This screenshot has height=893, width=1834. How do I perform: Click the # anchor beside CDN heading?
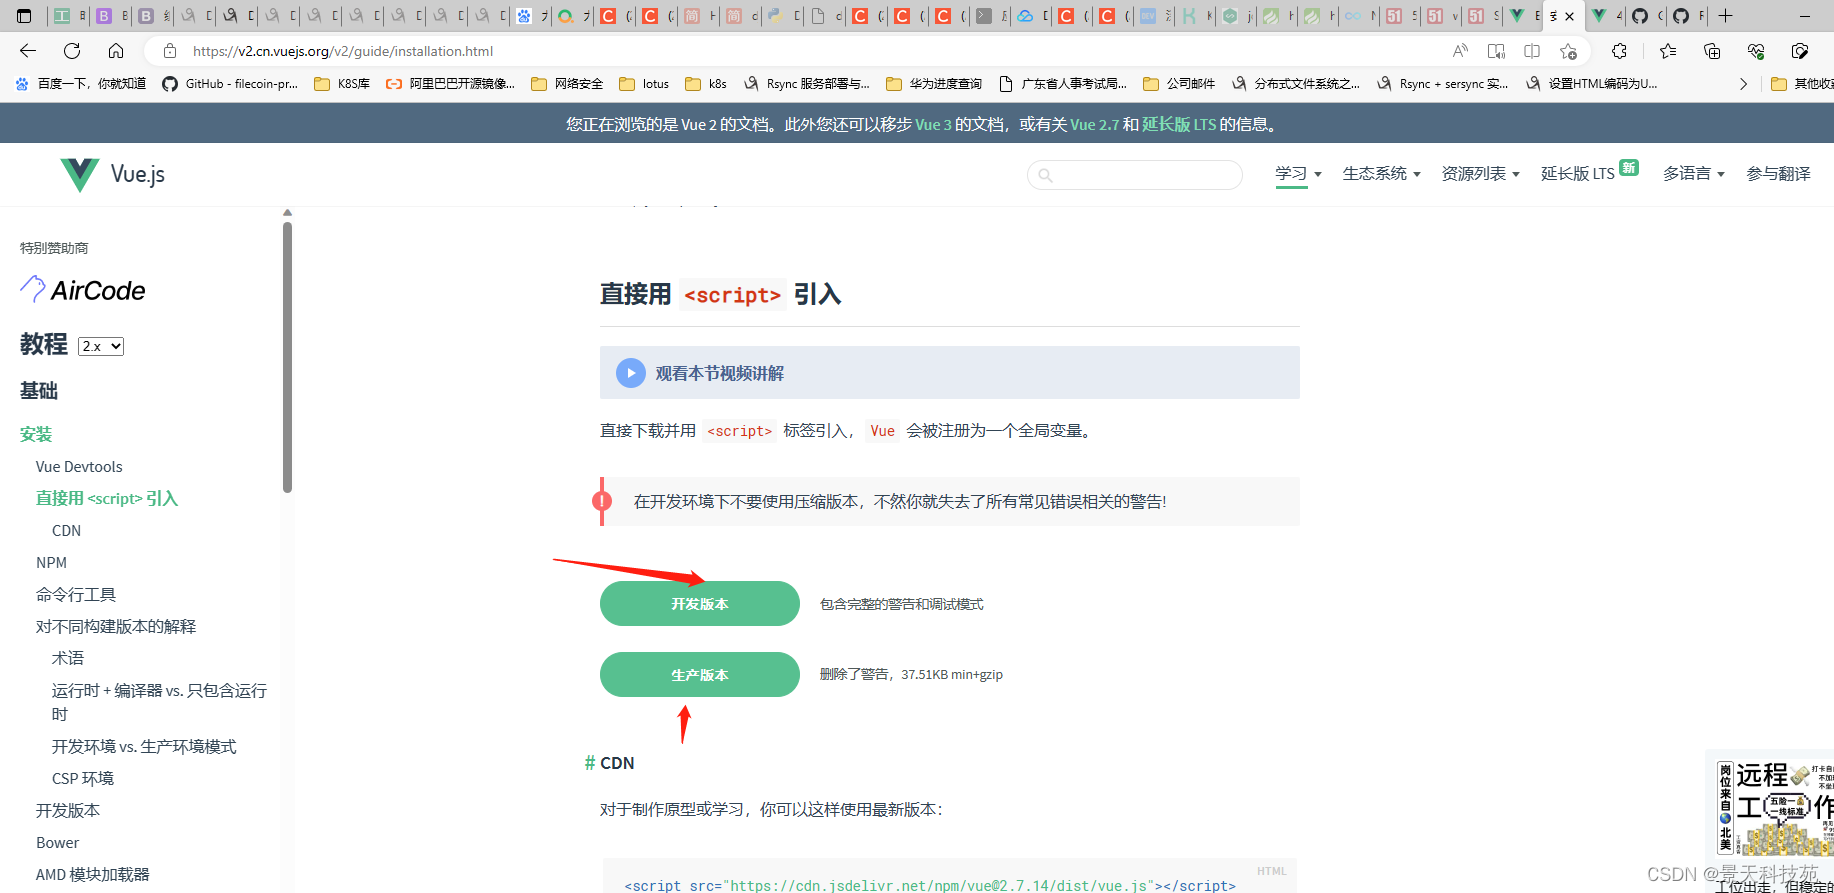coord(589,763)
